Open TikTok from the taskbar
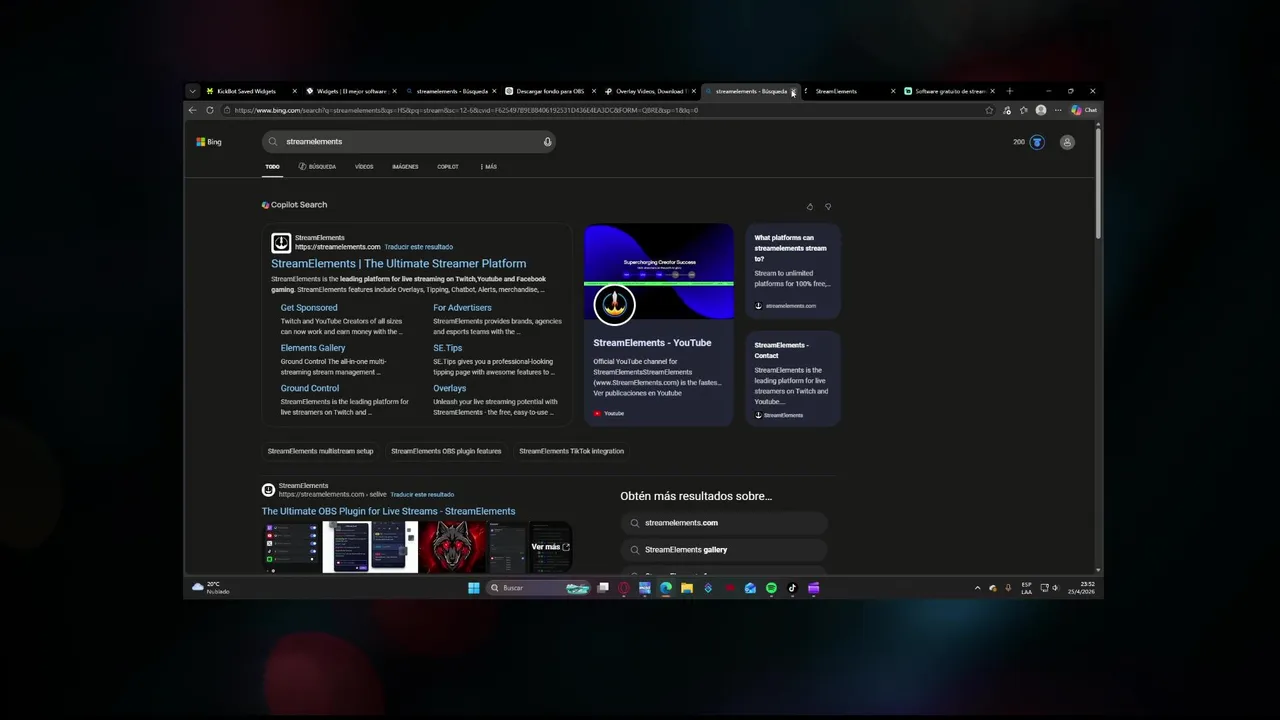Viewport: 1280px width, 720px height. click(792, 588)
